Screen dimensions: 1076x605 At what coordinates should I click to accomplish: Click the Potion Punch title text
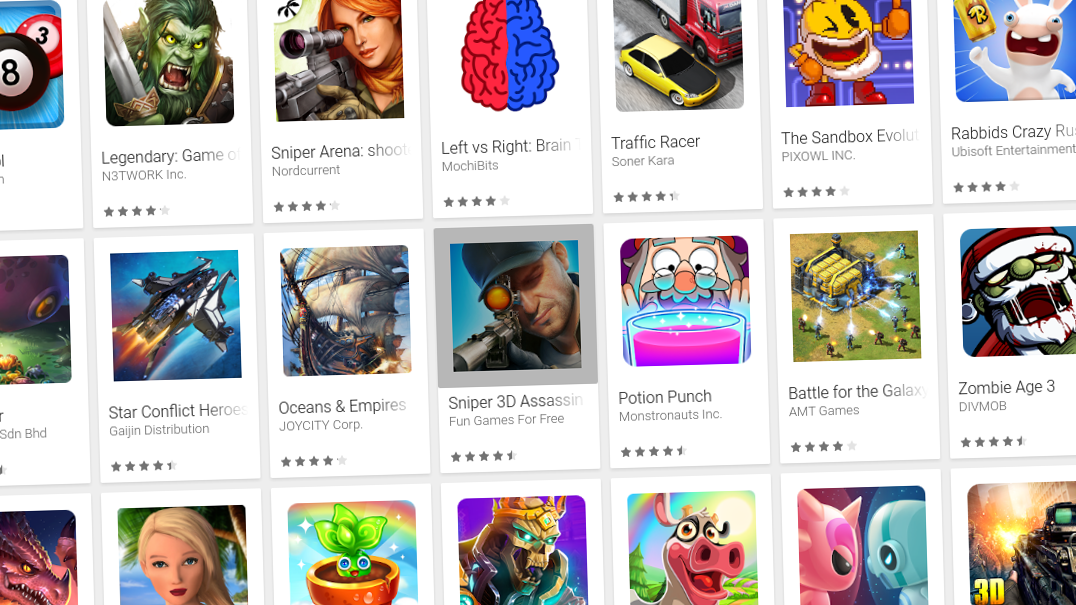(x=665, y=397)
